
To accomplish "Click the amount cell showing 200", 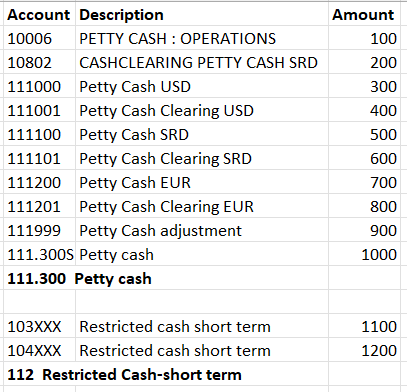I will (364, 62).
